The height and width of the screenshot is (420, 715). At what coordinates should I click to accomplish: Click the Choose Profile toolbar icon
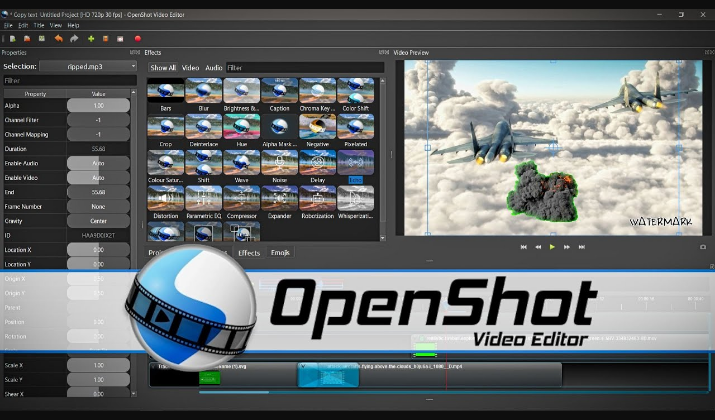pos(105,39)
